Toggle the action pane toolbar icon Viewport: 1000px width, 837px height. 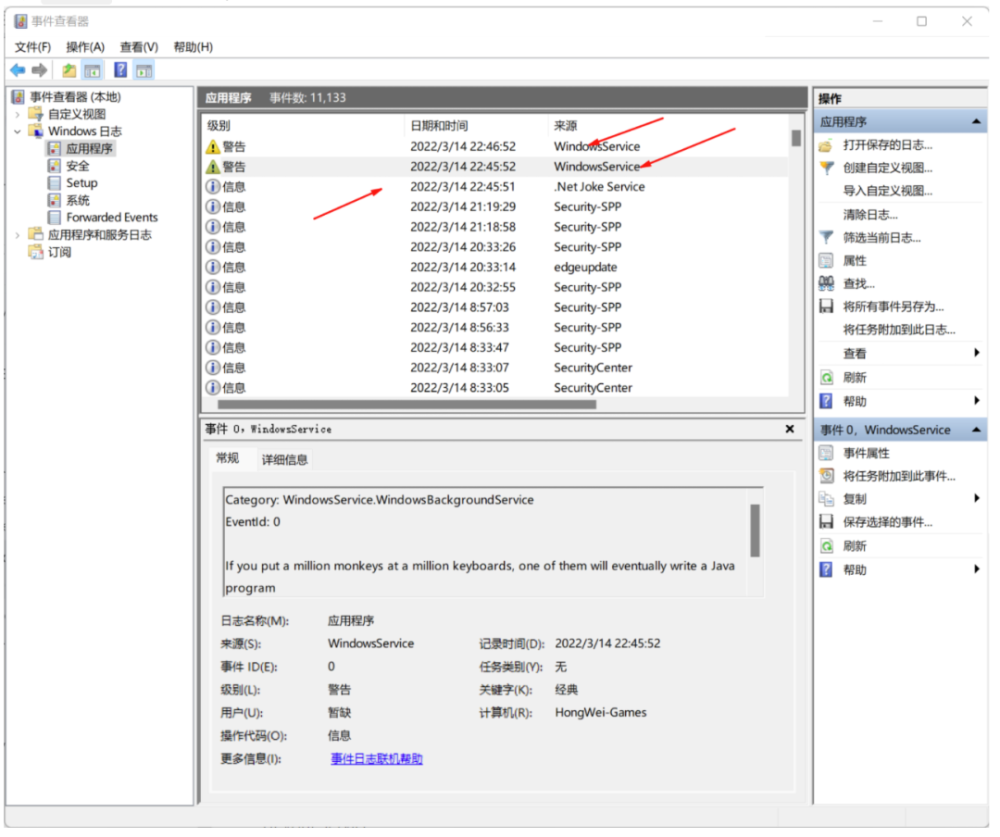pyautogui.click(x=144, y=70)
